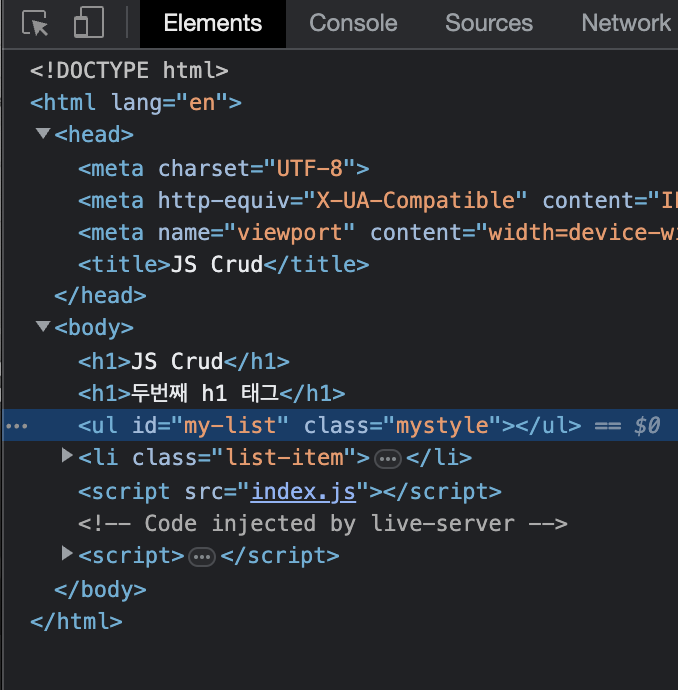
Task: Click the UTF-8 attribute value
Action: pyautogui.click(x=310, y=169)
